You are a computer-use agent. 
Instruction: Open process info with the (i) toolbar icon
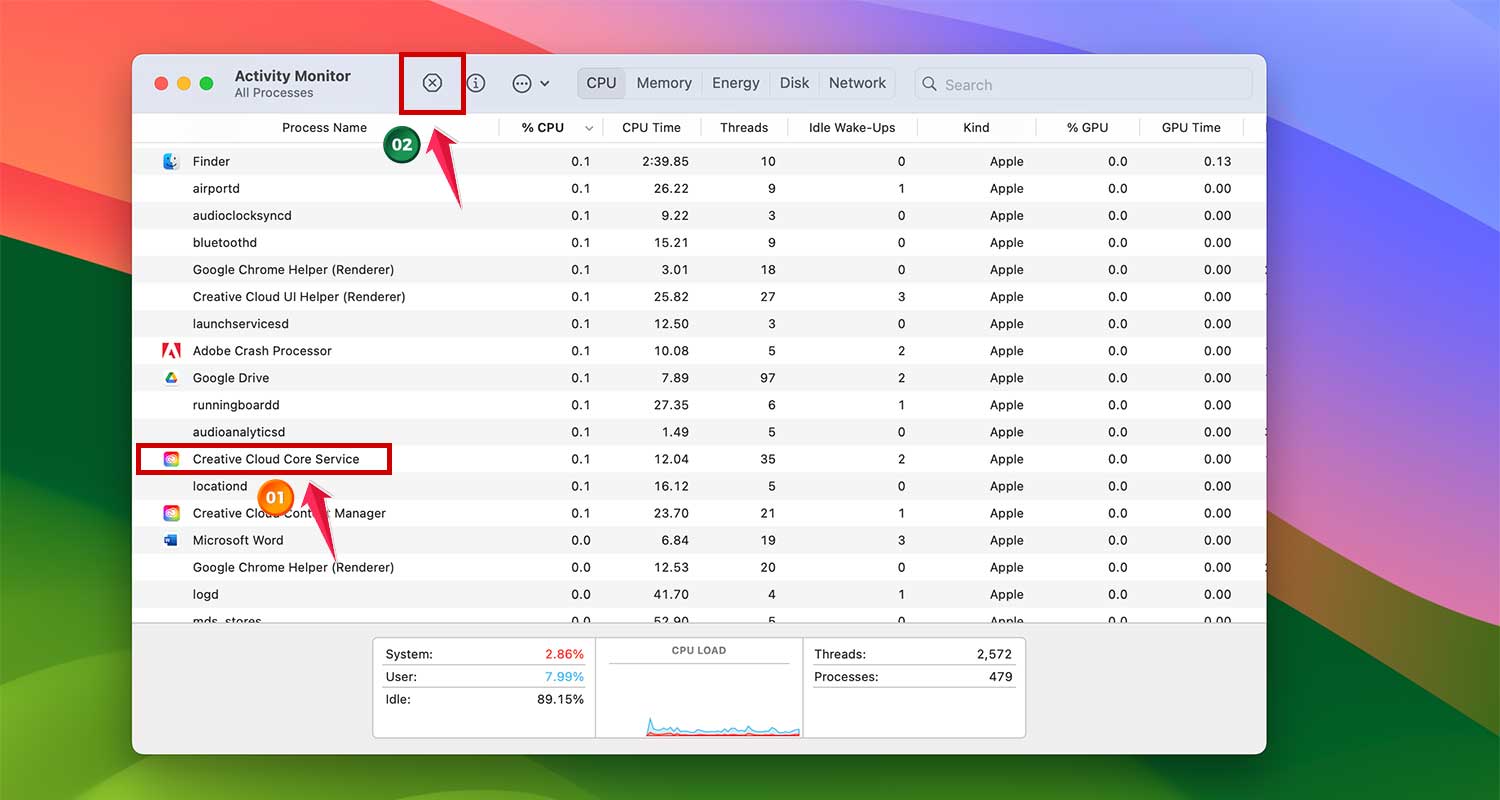476,83
